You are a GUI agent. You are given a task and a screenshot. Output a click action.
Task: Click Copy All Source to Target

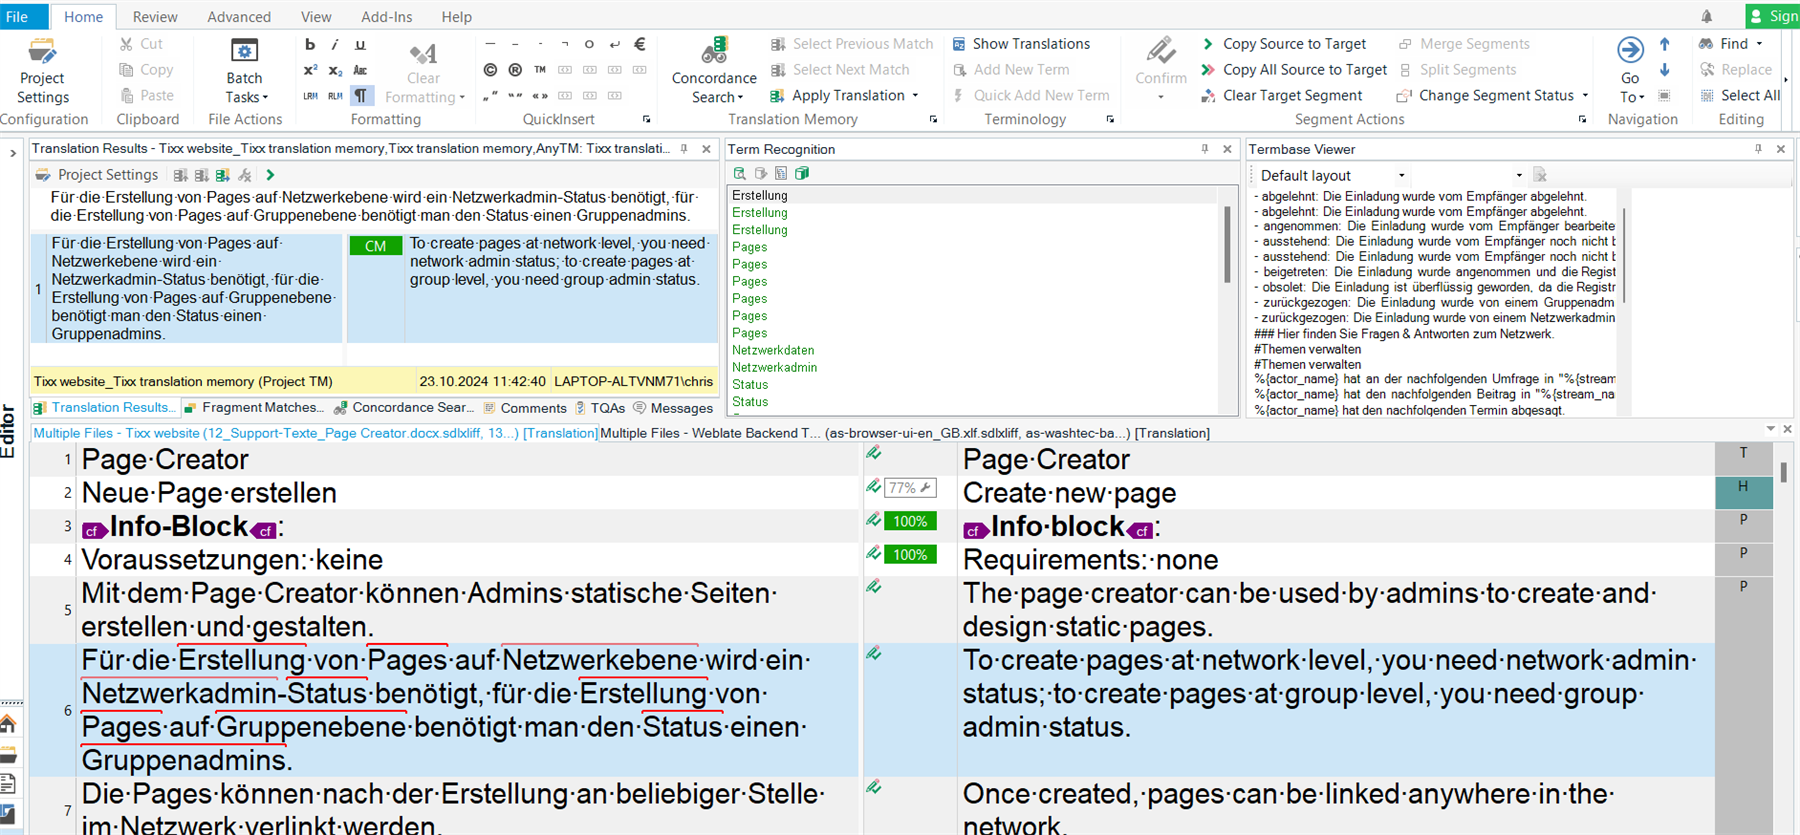coord(1294,70)
